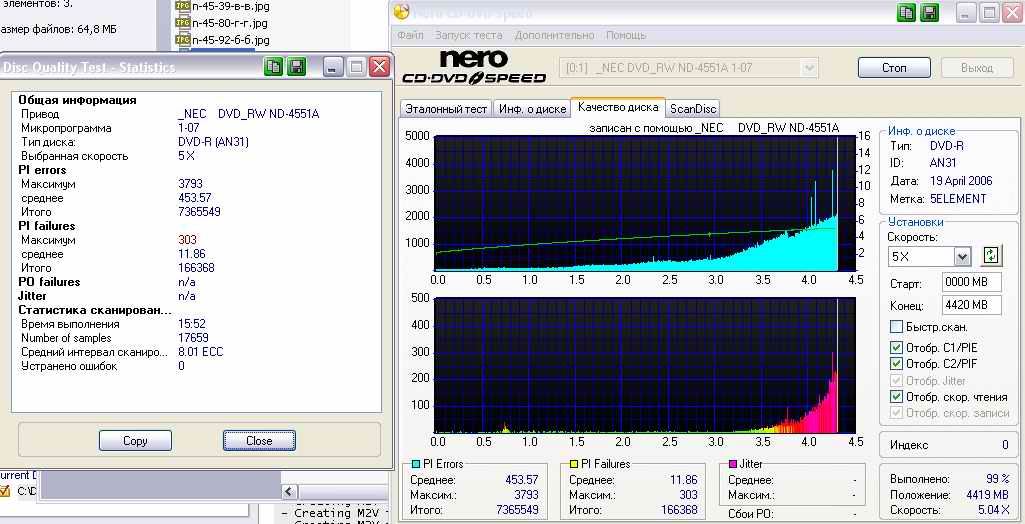Image resolution: width=1025 pixels, height=524 pixels.
Task: Open the Запуск теста menu
Action: coord(469,35)
